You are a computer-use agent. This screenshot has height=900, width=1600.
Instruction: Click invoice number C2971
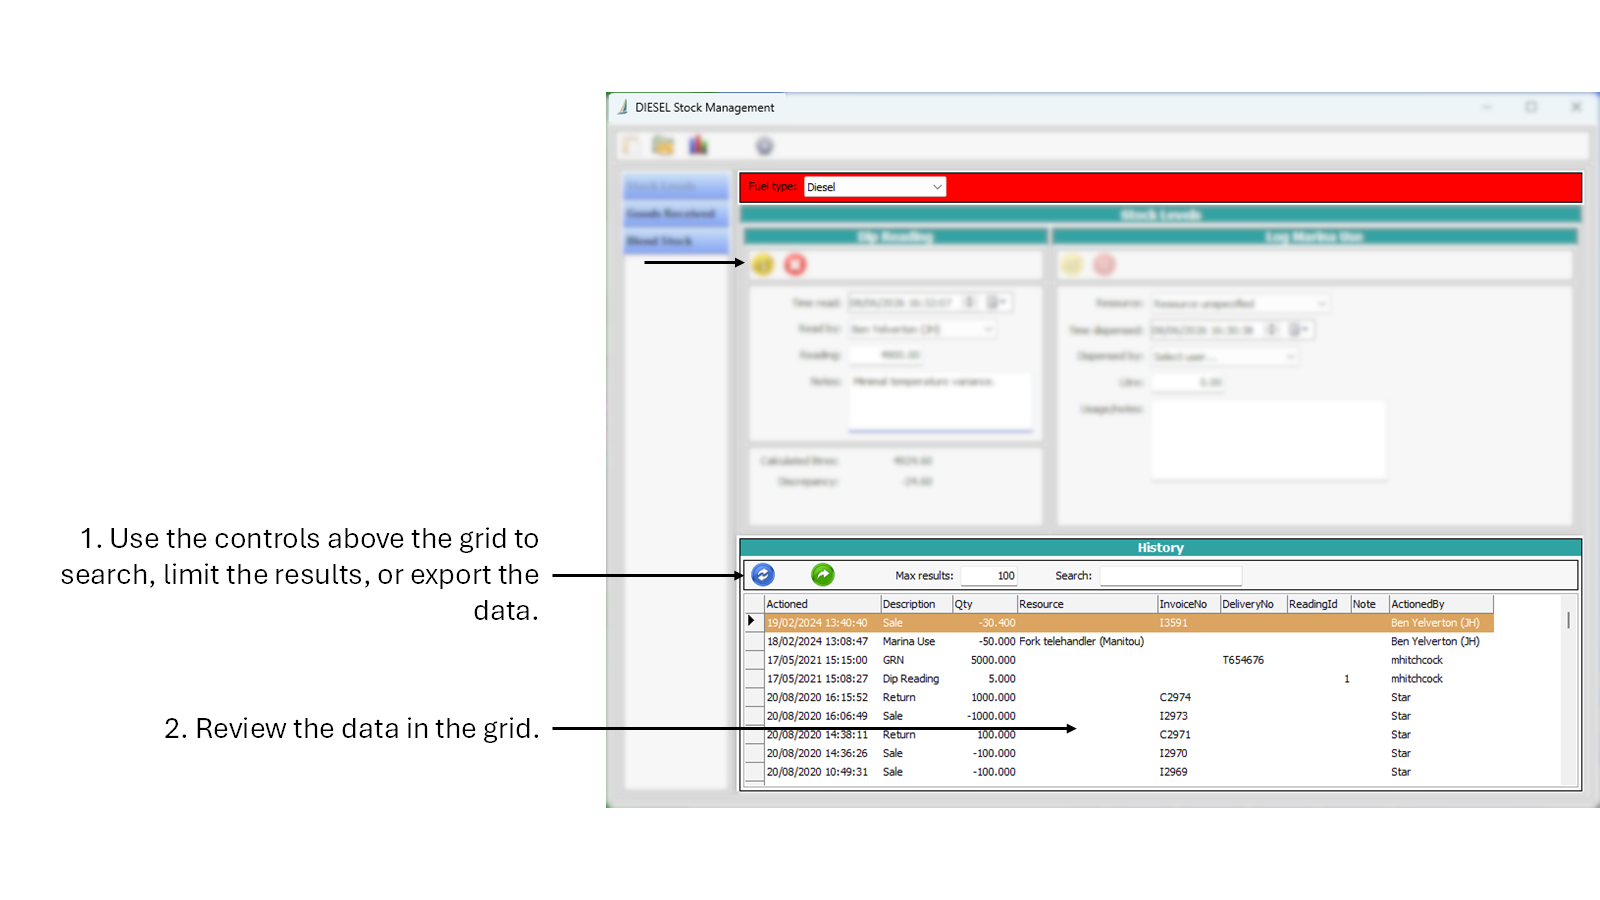[1175, 735]
